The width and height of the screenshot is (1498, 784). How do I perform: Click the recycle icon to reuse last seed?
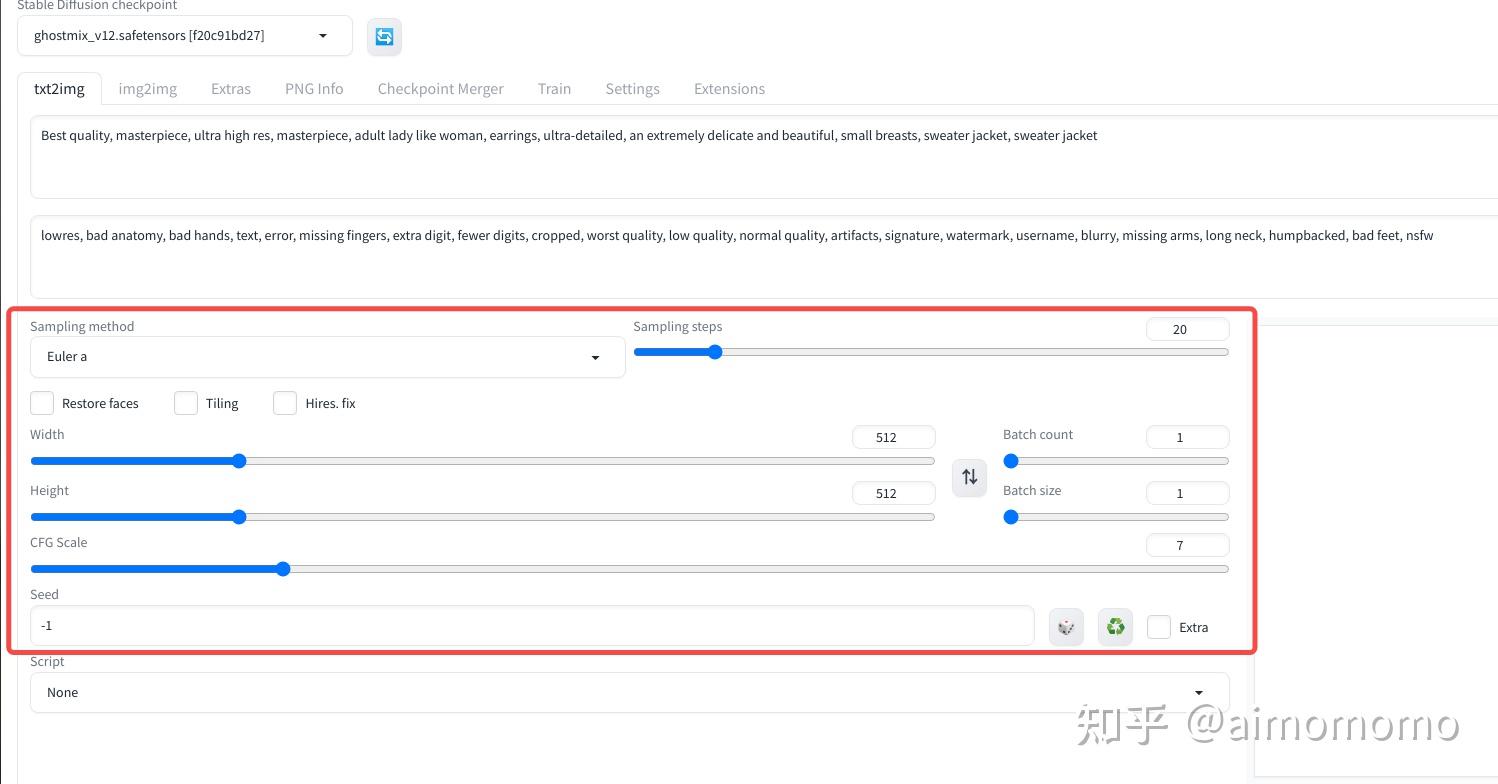(x=1114, y=626)
